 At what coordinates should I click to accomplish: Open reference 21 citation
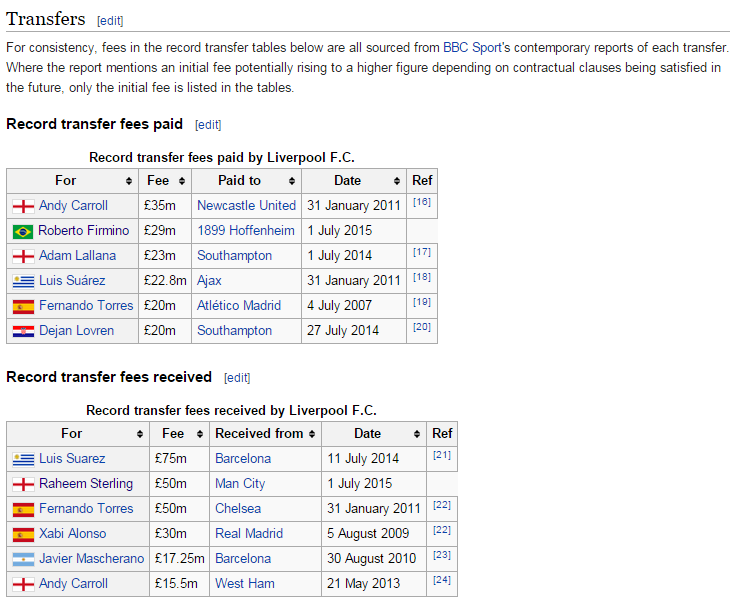click(x=442, y=455)
